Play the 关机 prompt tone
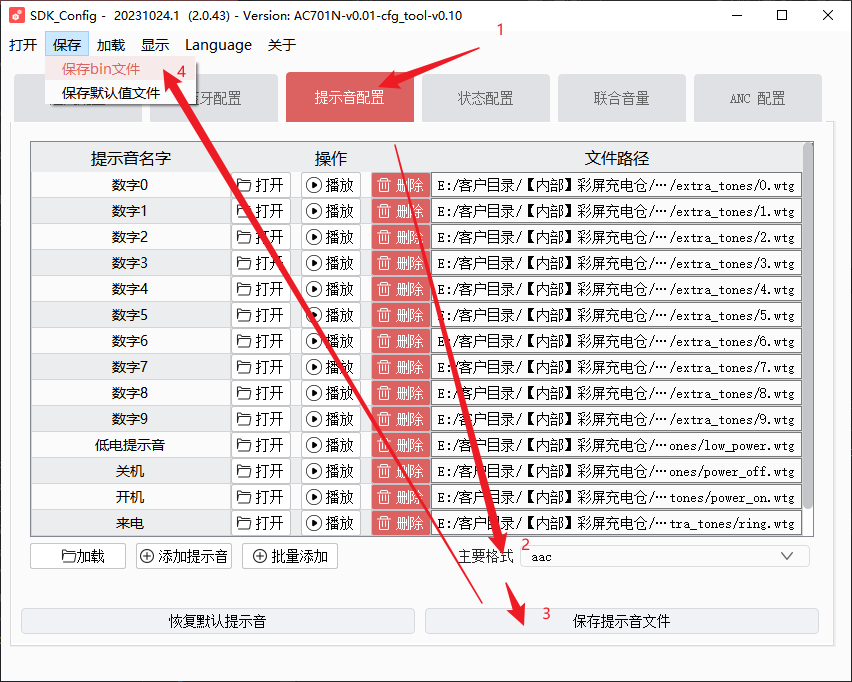The height and width of the screenshot is (682, 852). click(331, 471)
